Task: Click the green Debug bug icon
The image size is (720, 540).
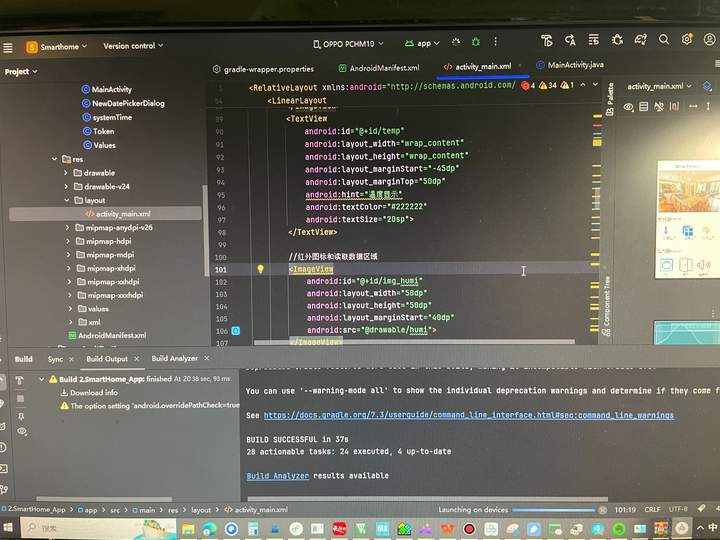Action: pyautogui.click(x=476, y=42)
